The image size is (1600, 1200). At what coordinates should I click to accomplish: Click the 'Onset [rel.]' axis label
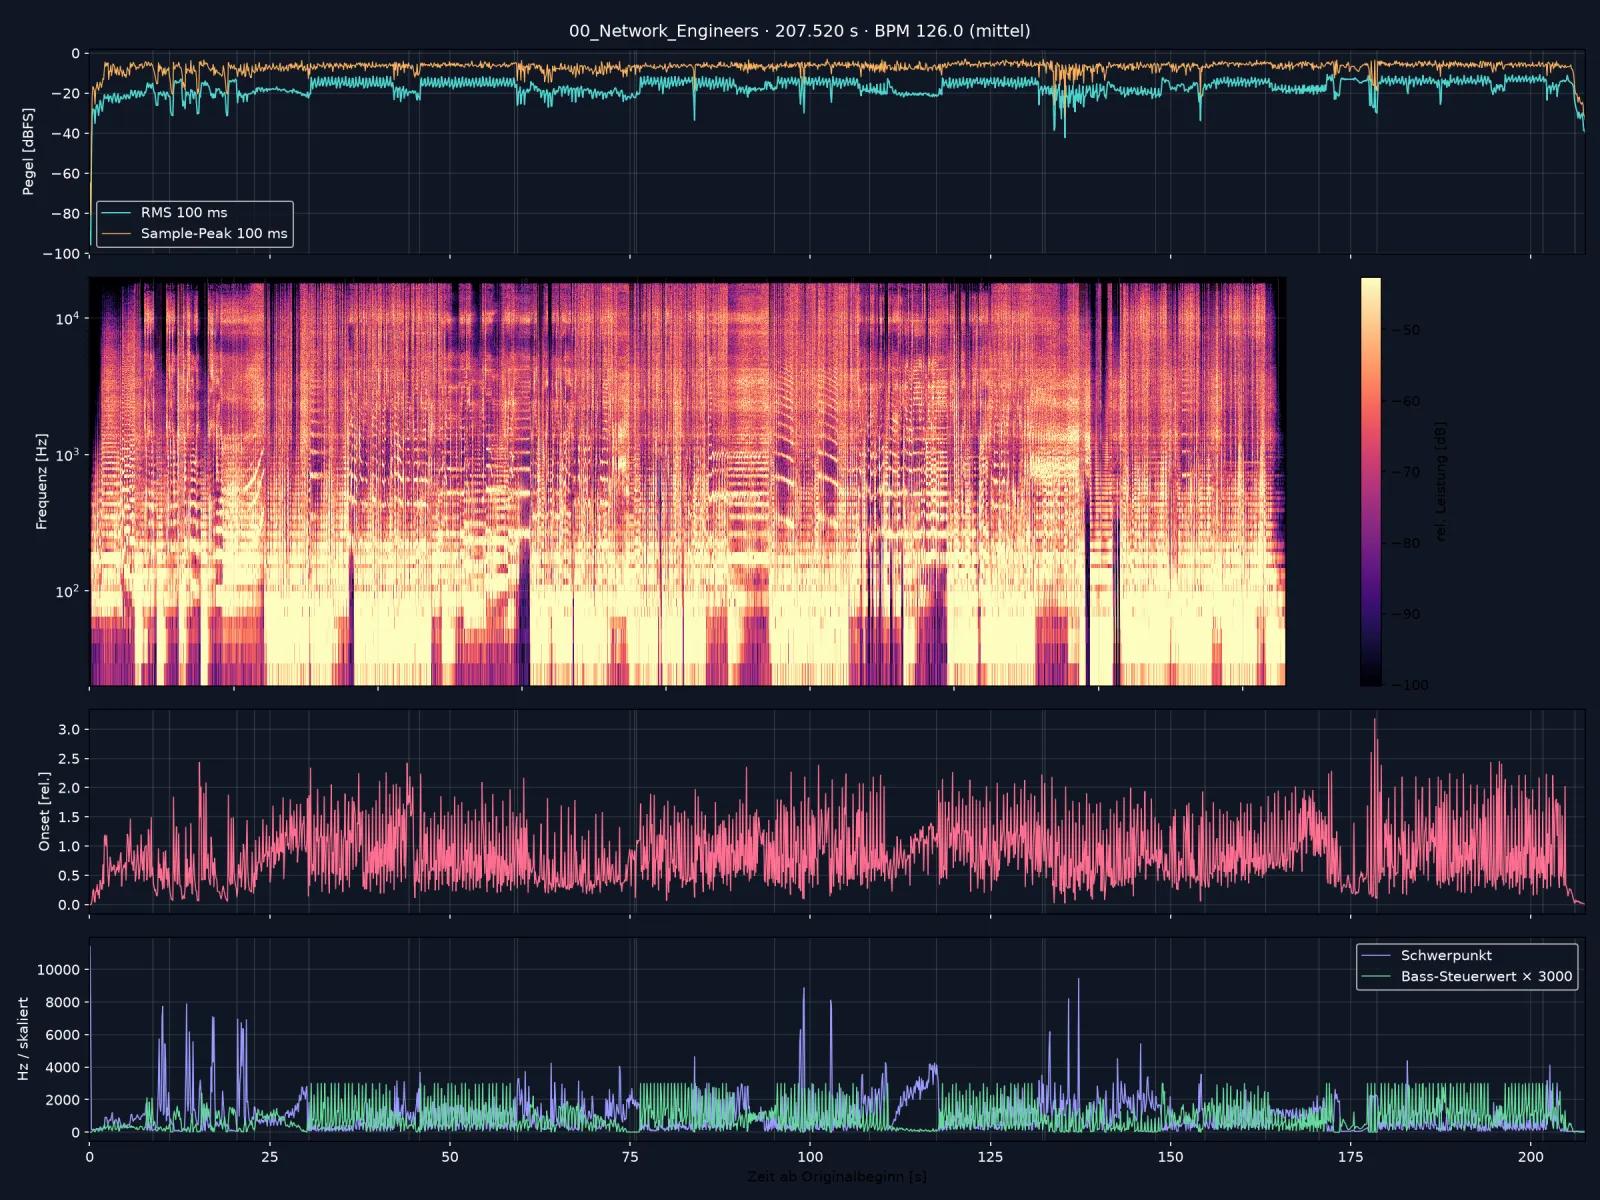(43, 811)
